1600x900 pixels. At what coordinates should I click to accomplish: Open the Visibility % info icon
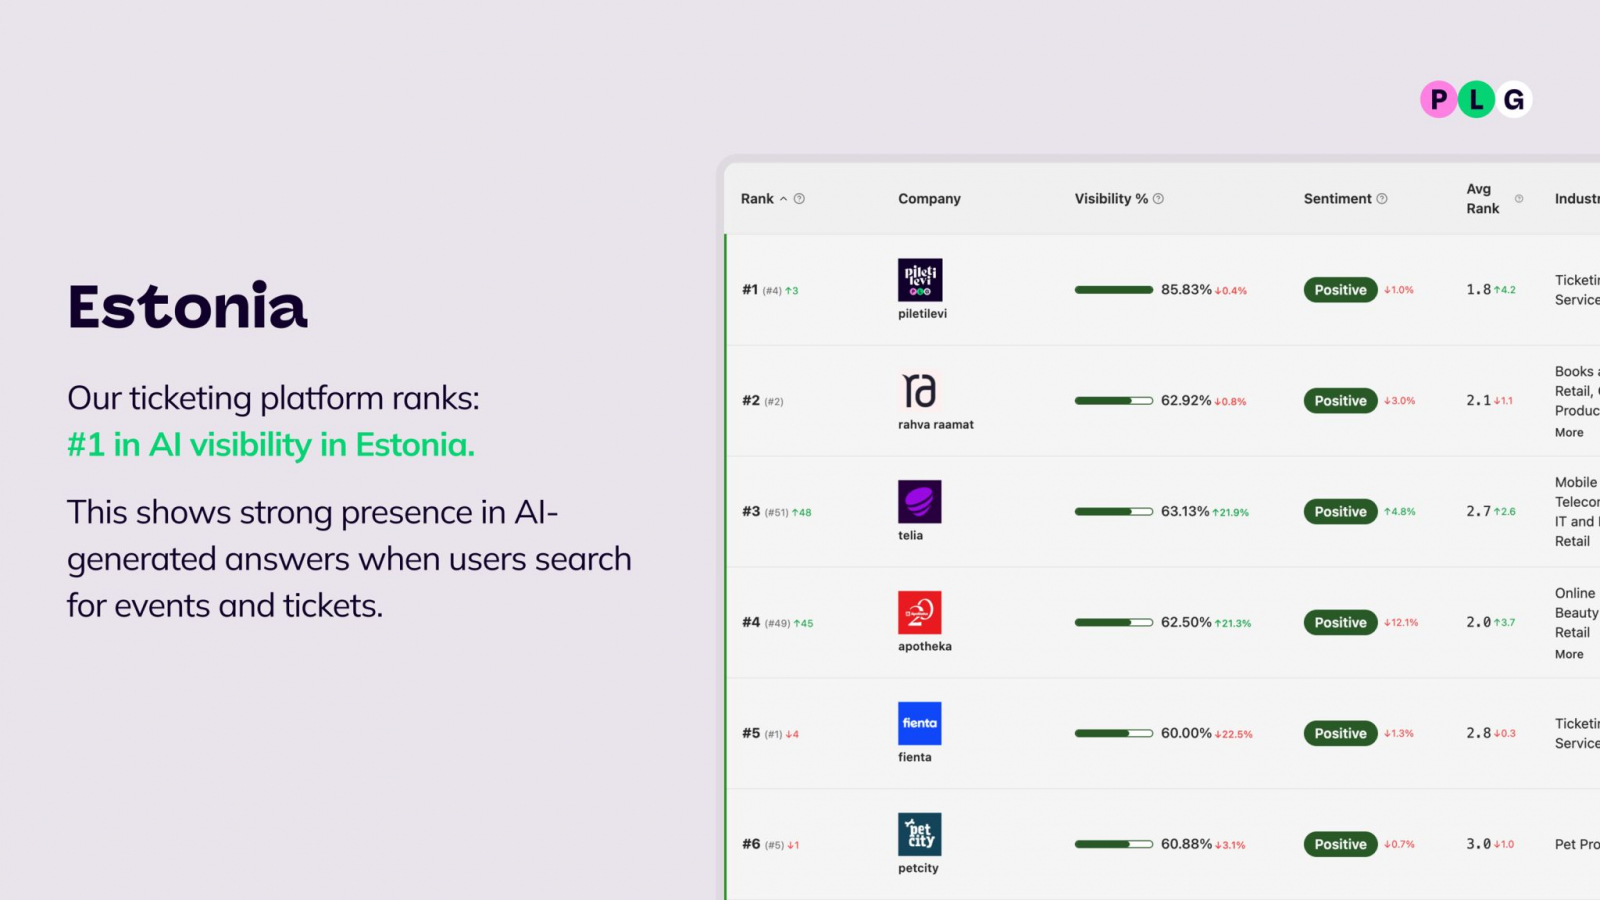[x=1158, y=199]
